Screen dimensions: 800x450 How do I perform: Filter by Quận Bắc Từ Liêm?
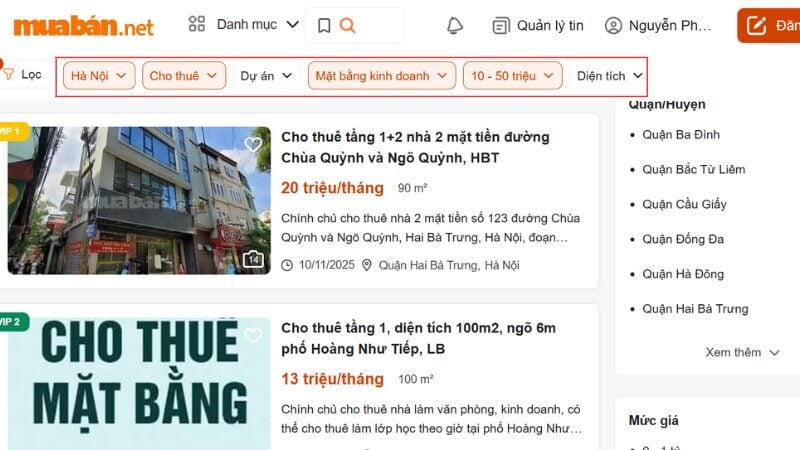point(693,169)
